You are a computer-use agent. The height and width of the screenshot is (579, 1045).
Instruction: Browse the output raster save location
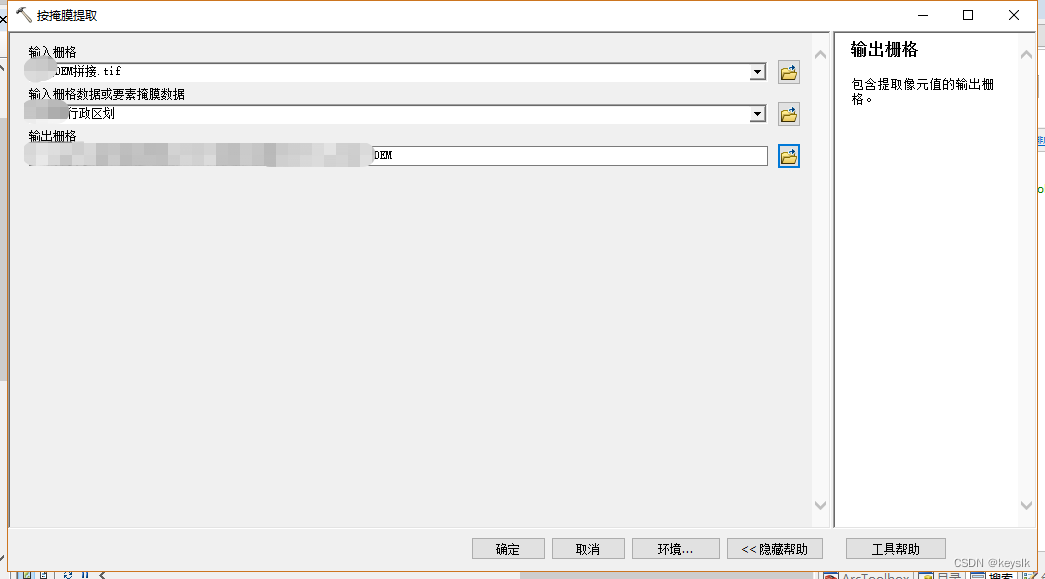[788, 155]
